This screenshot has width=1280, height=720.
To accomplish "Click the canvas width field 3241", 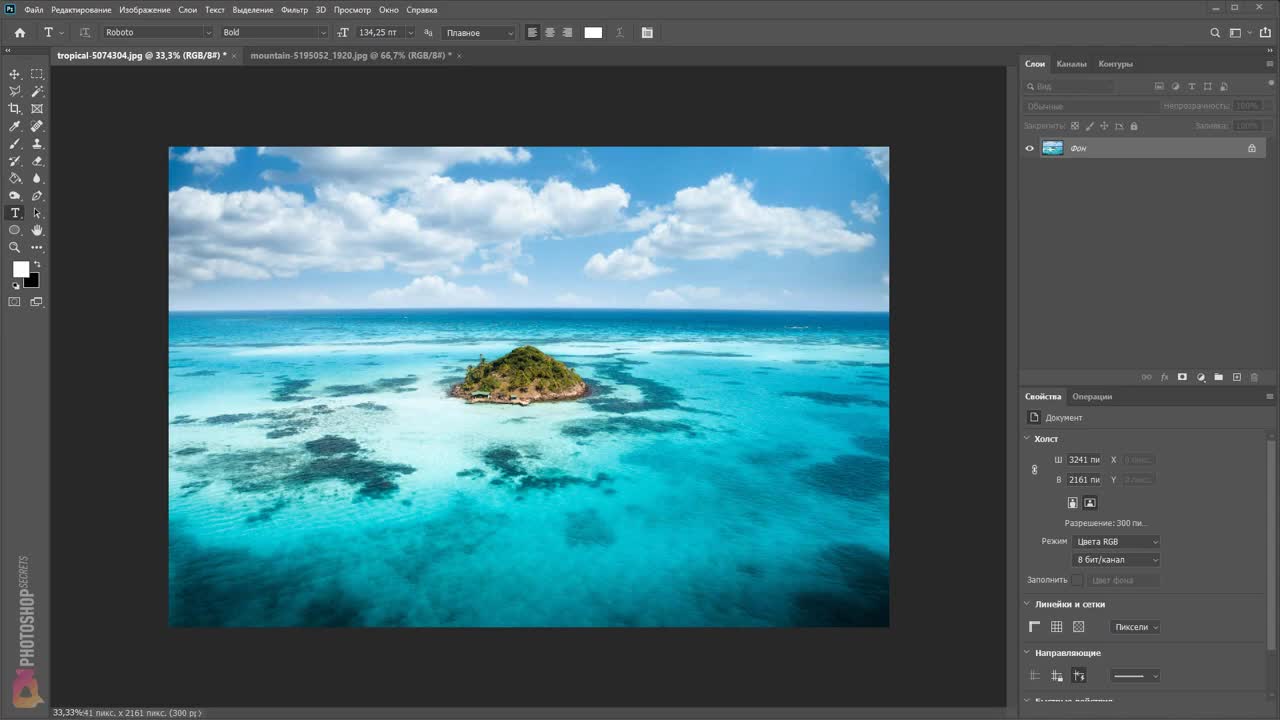I will (x=1083, y=460).
